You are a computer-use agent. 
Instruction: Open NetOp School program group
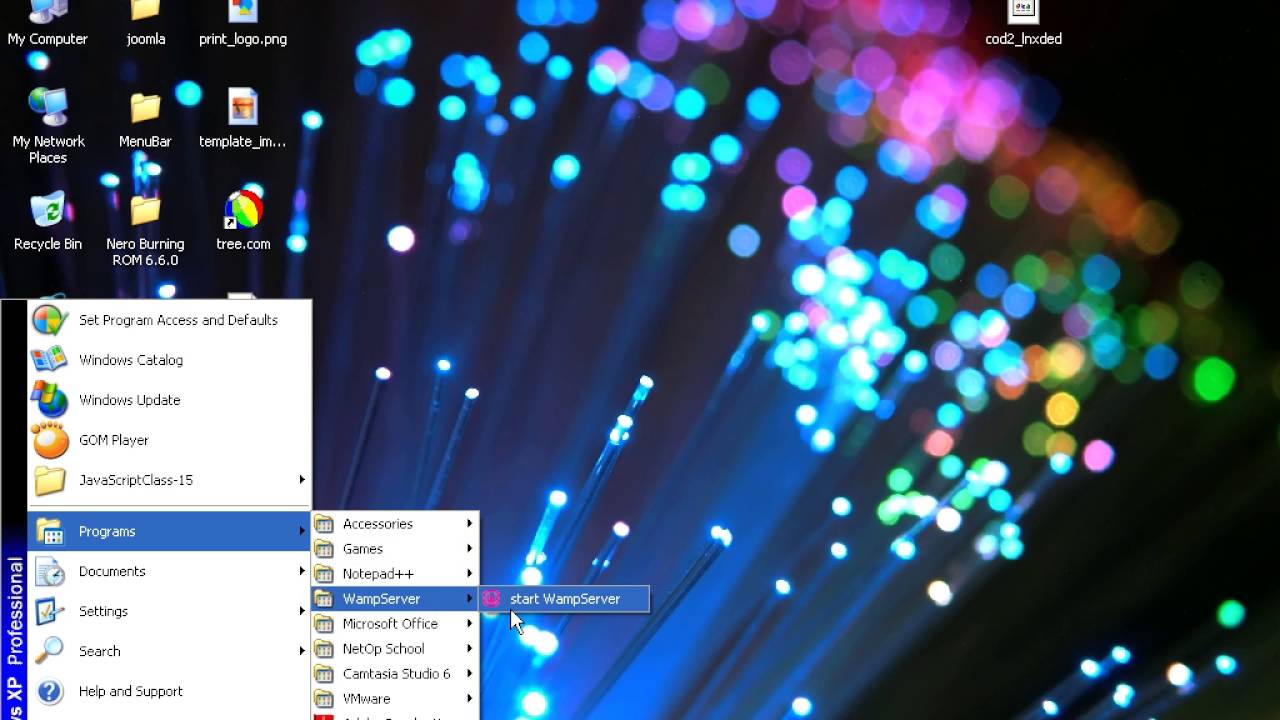click(395, 649)
